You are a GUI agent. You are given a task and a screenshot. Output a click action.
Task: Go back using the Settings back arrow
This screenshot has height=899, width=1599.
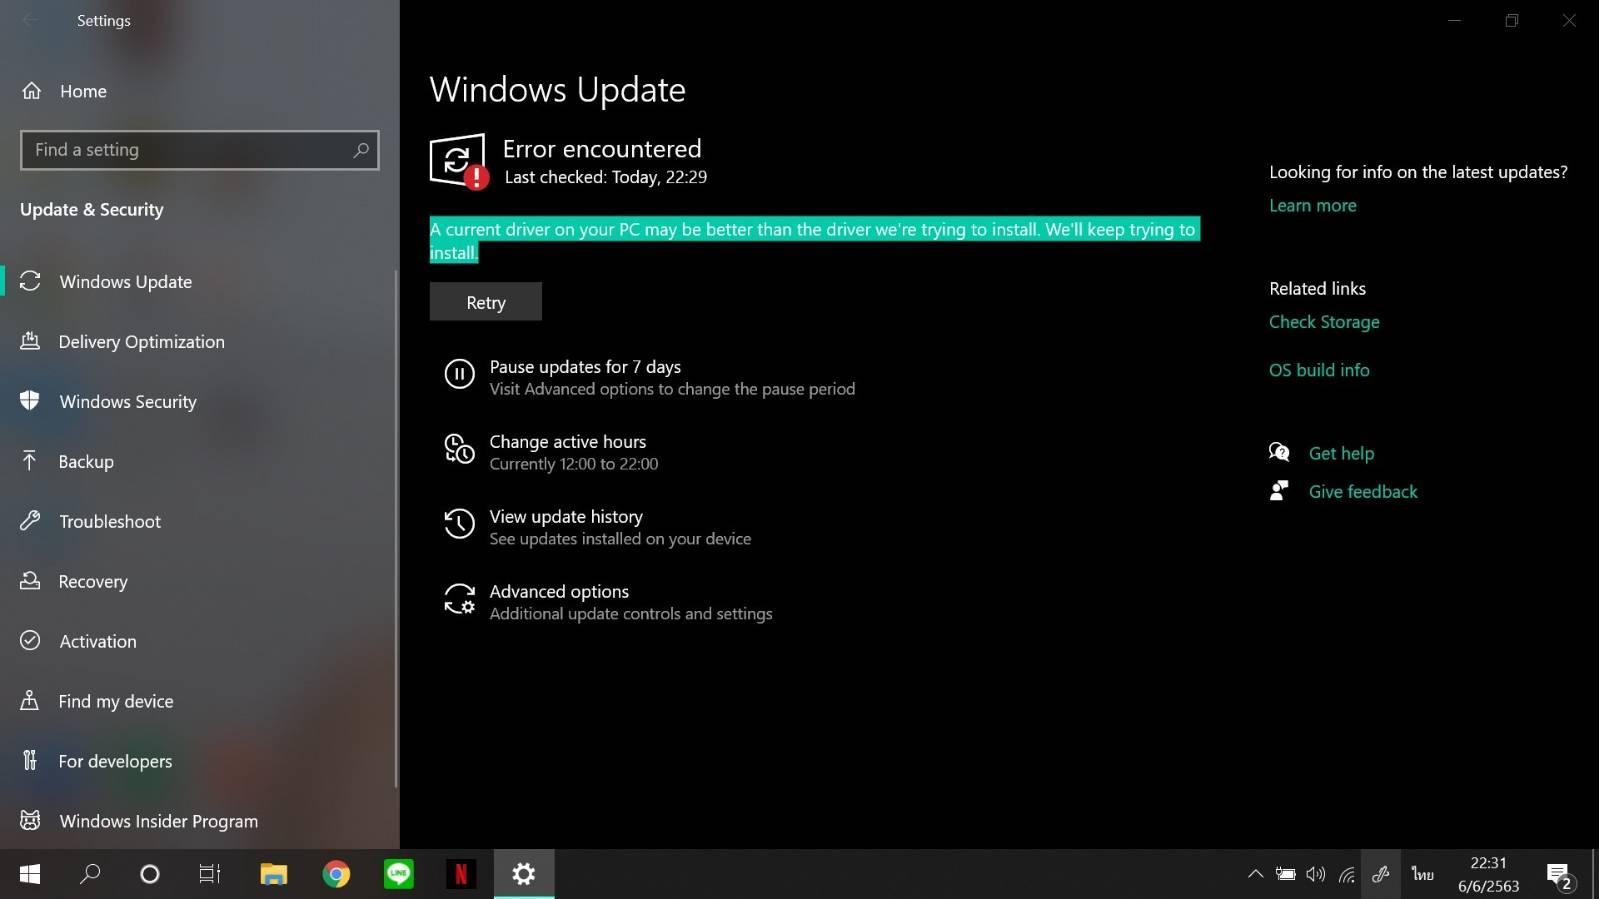(30, 20)
